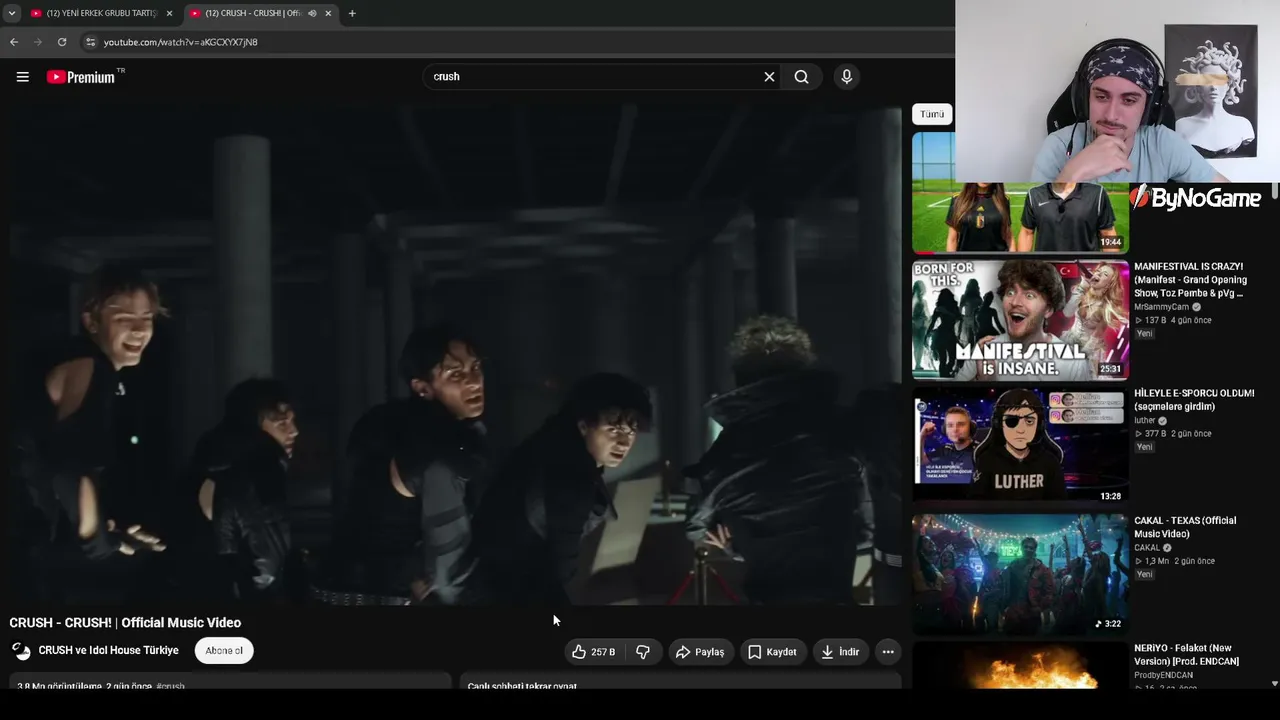Save the video with Kaydet

[773, 652]
